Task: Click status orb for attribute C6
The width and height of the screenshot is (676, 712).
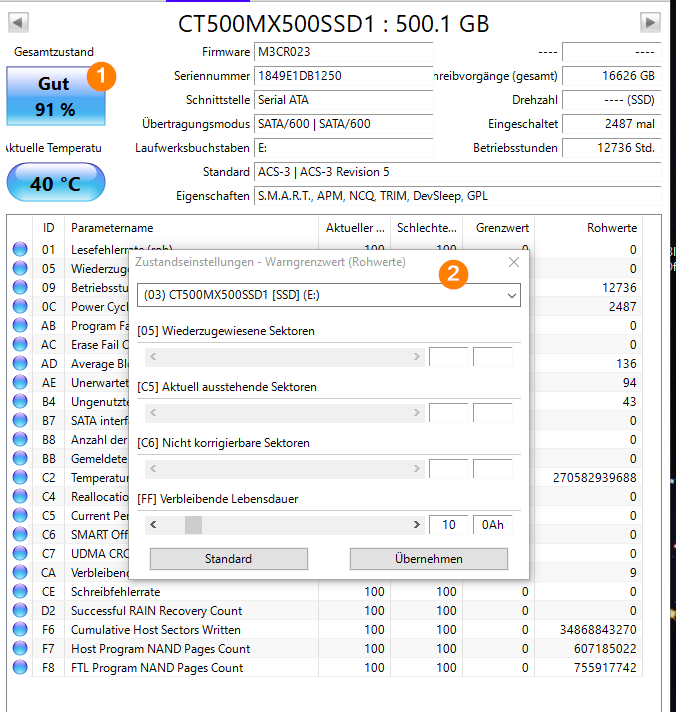Action: (20, 534)
